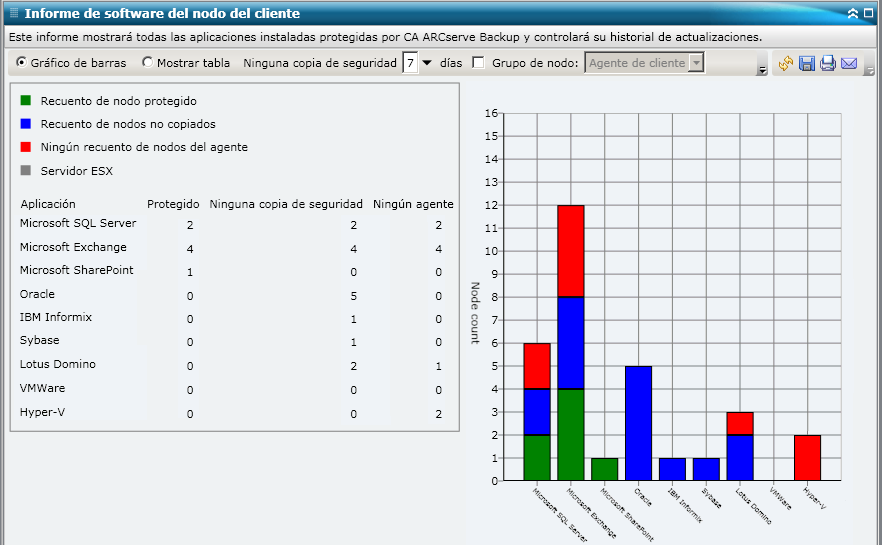Click the Aplicación column header
The image size is (882, 545).
[48, 204]
